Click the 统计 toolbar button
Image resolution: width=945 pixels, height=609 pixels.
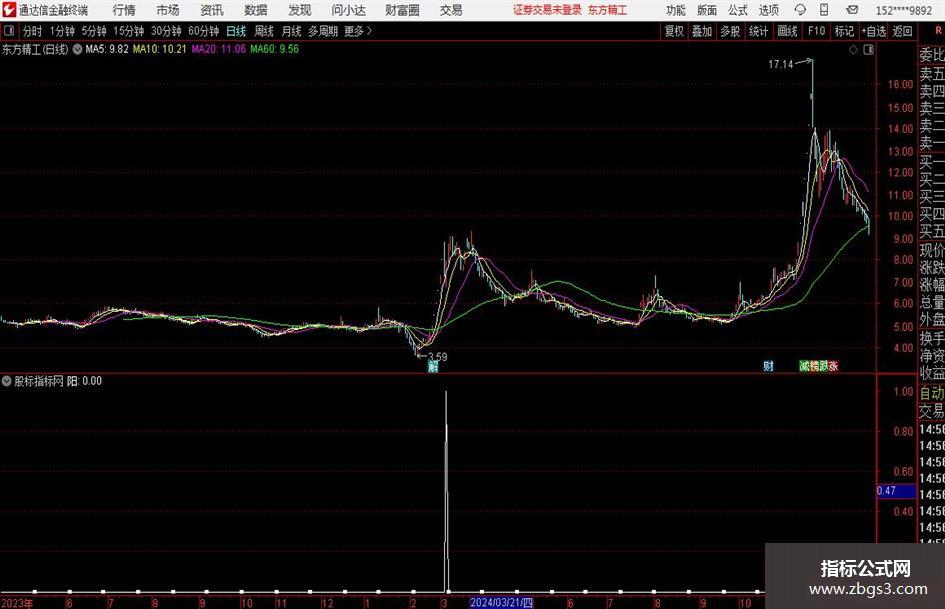point(758,31)
